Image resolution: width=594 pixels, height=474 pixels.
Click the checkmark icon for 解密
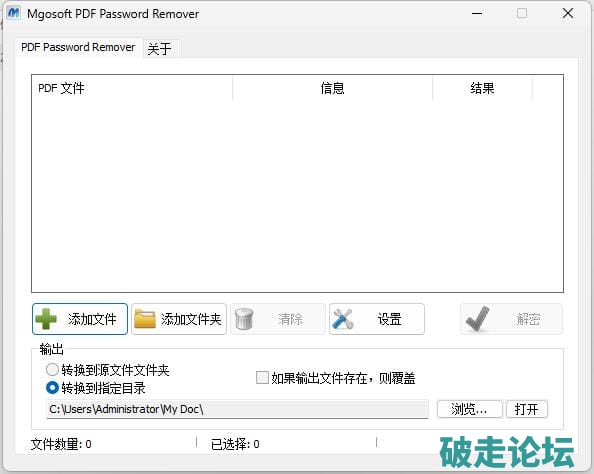click(x=477, y=319)
